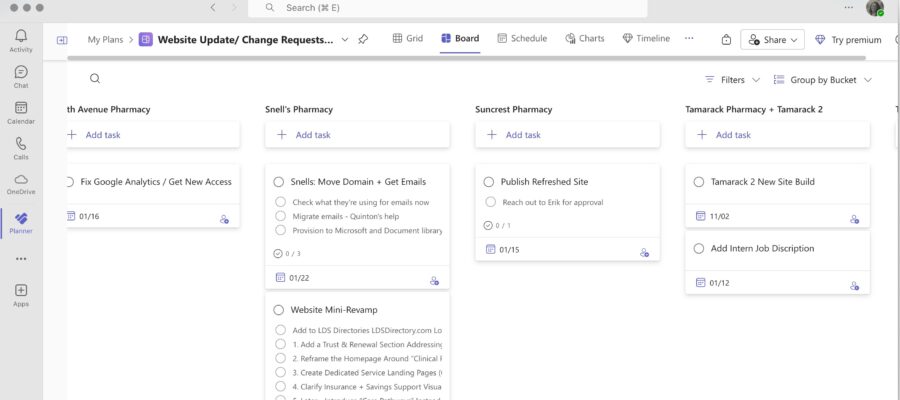Assign Tamarack 2 New Site Build task
The image size is (900, 400).
tap(855, 219)
